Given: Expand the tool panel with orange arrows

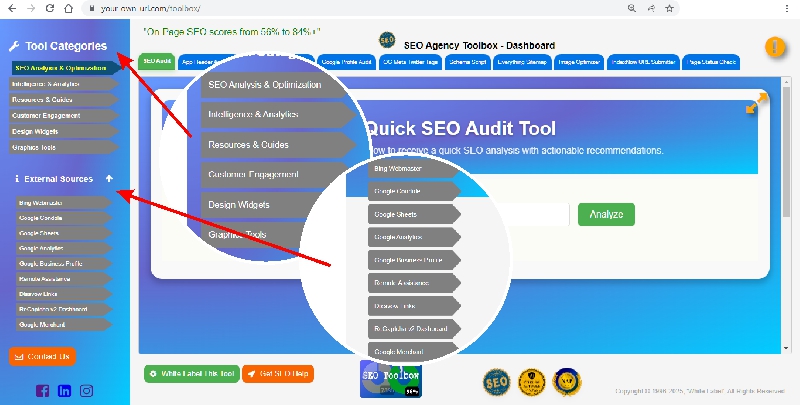Looking at the screenshot, I should (756, 103).
